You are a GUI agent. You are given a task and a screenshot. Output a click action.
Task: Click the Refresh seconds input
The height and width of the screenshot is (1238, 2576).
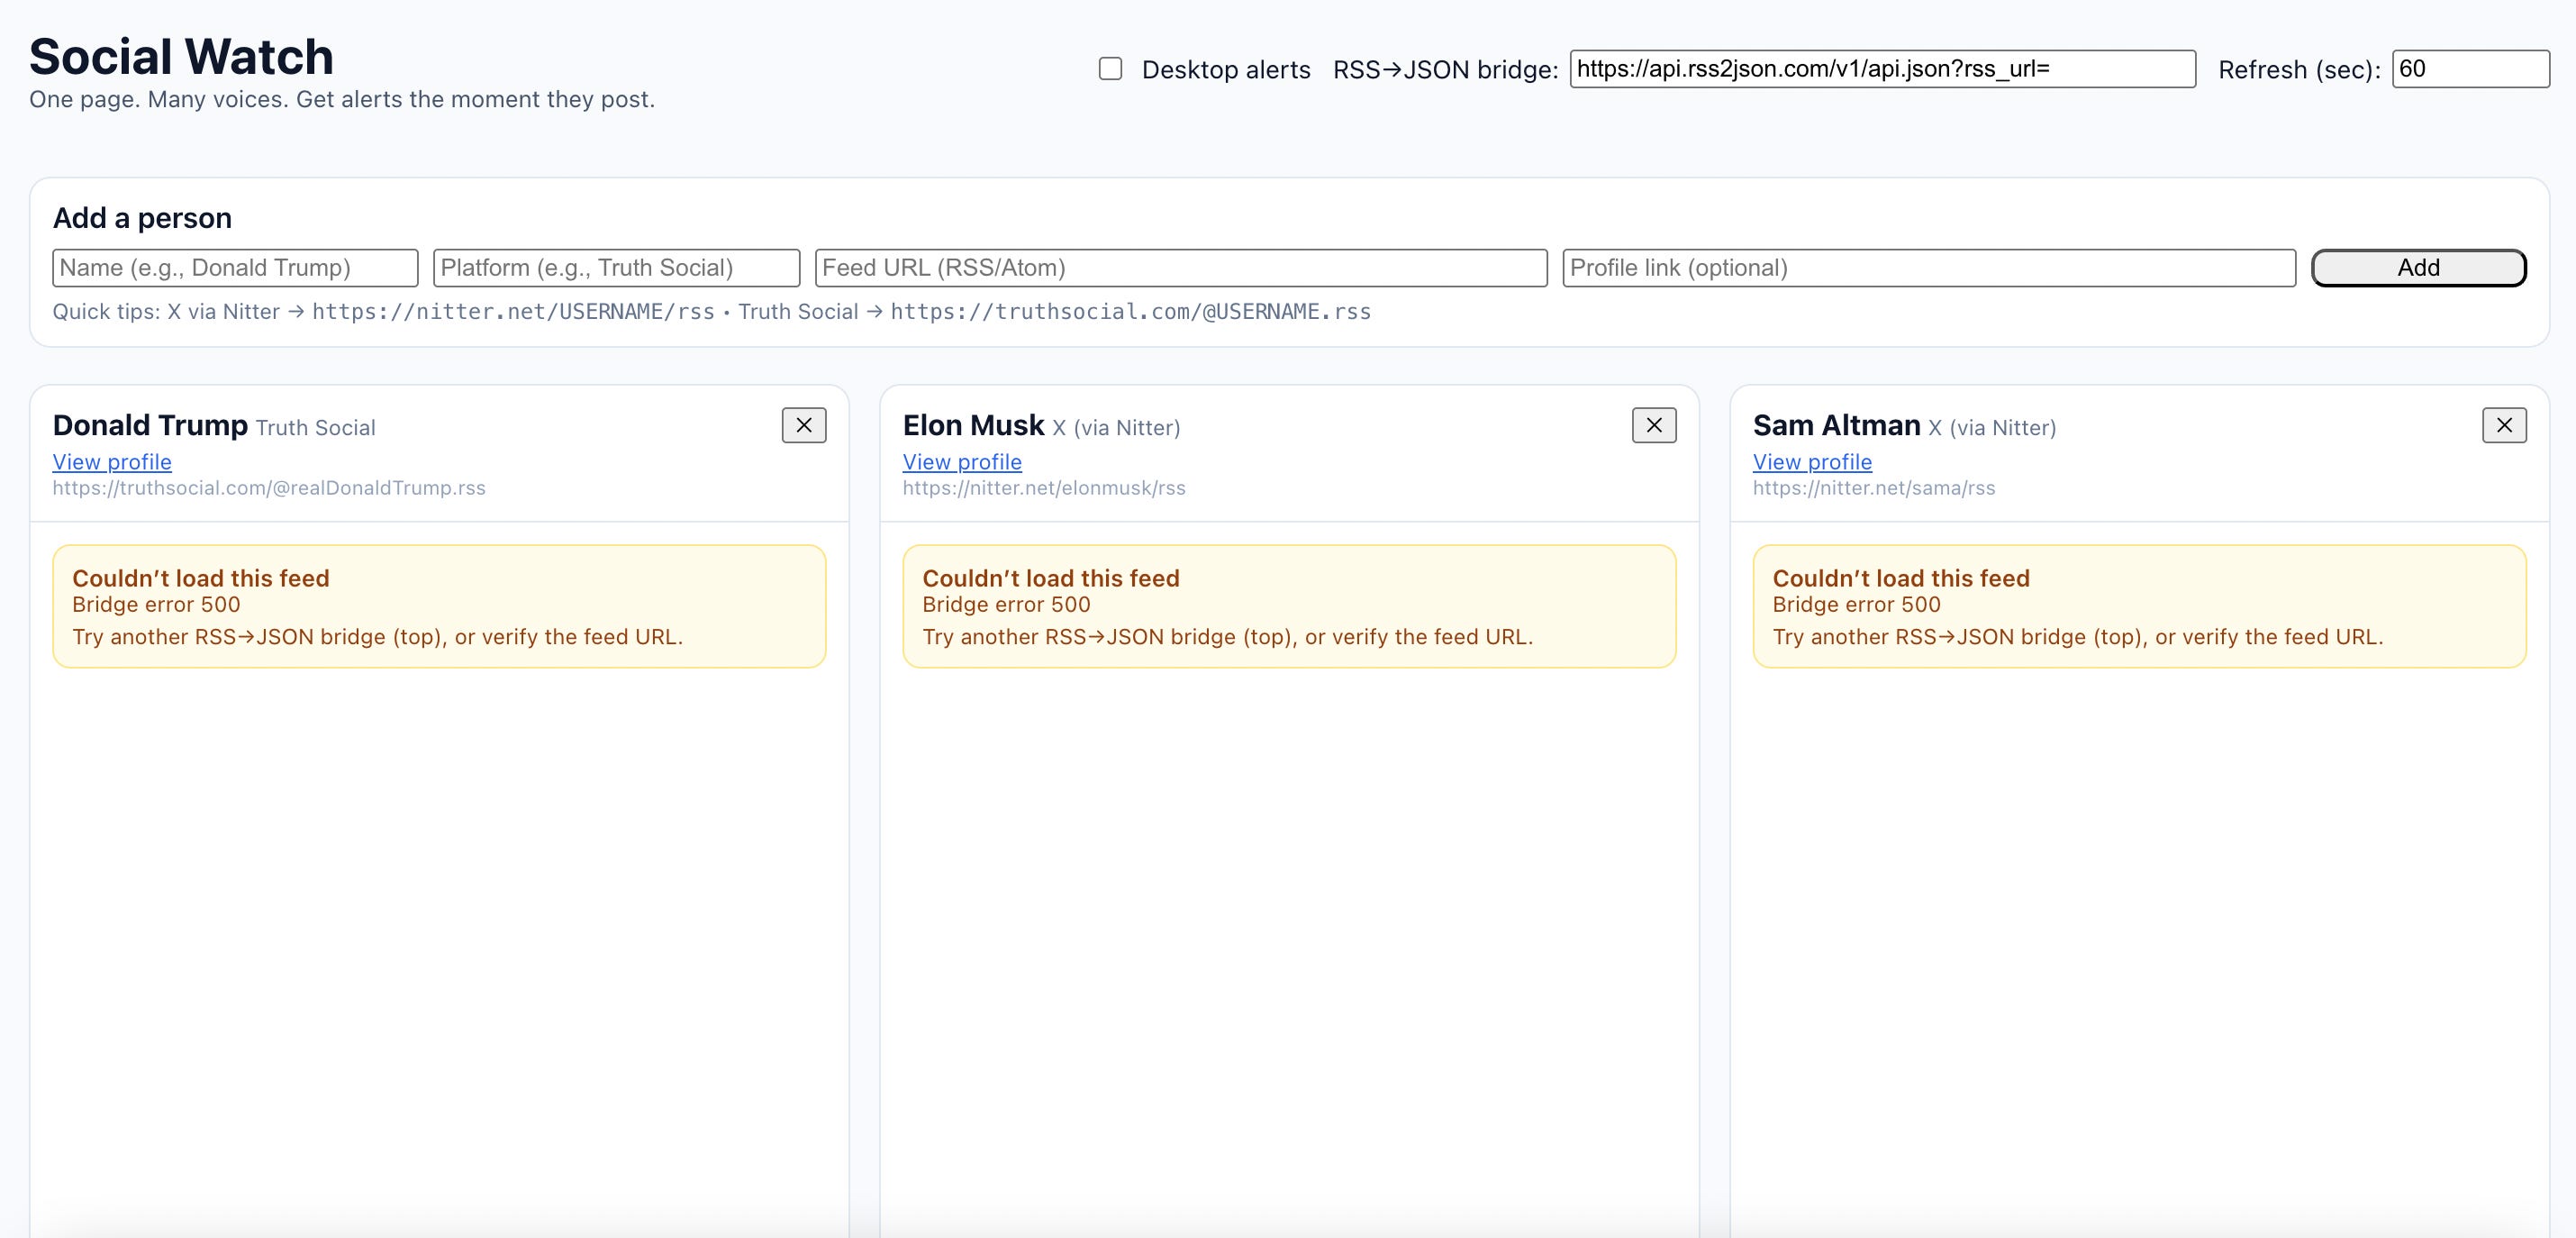(2469, 69)
